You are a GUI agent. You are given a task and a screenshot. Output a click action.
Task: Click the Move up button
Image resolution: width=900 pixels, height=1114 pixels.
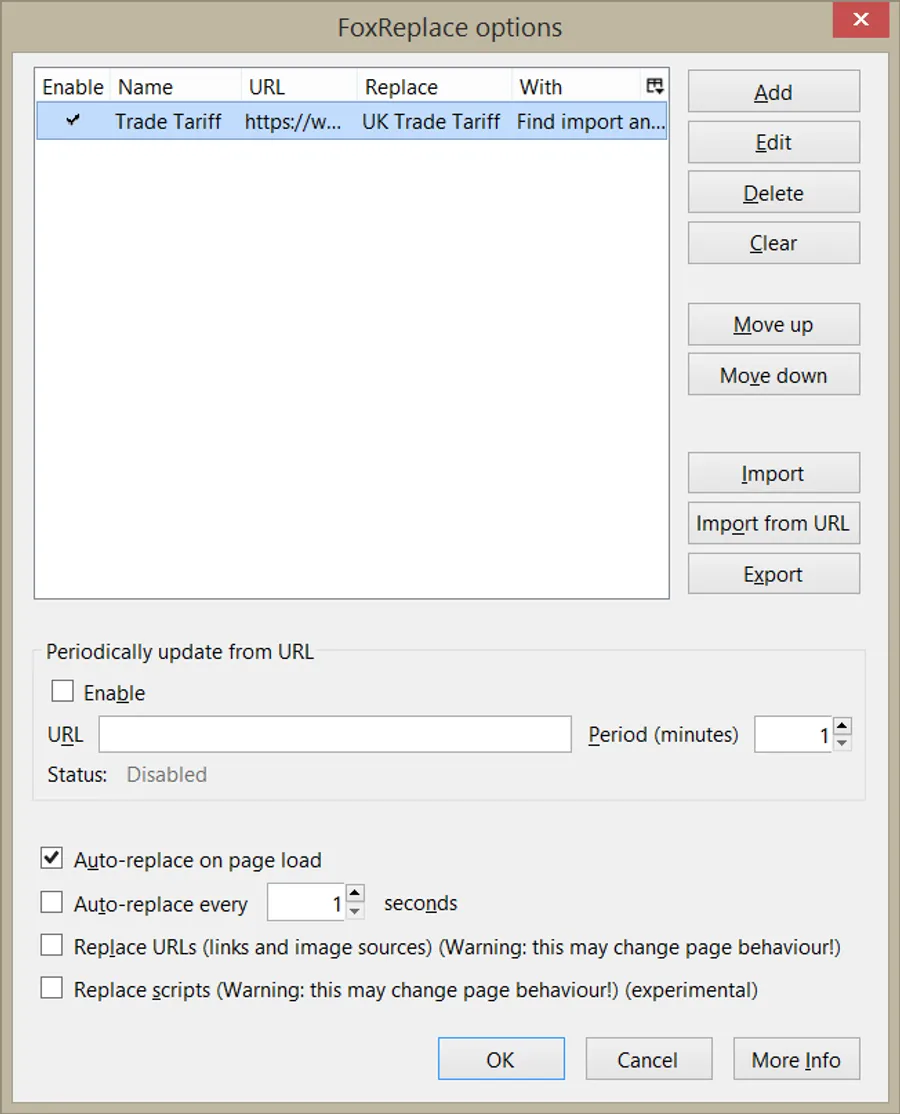pyautogui.click(x=773, y=324)
